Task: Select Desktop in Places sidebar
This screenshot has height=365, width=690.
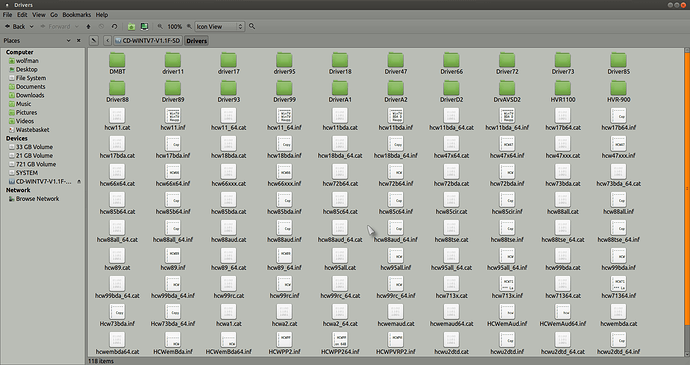Action: [26, 69]
